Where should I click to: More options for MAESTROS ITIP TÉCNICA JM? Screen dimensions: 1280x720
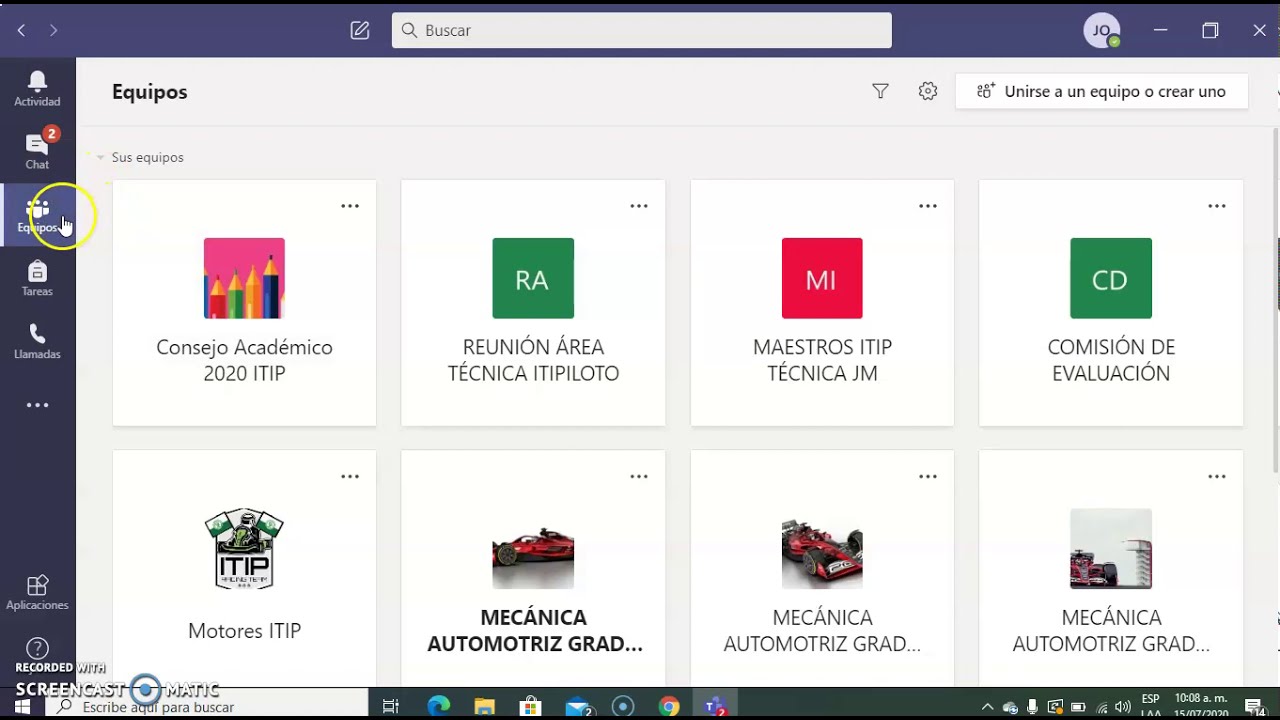(928, 206)
